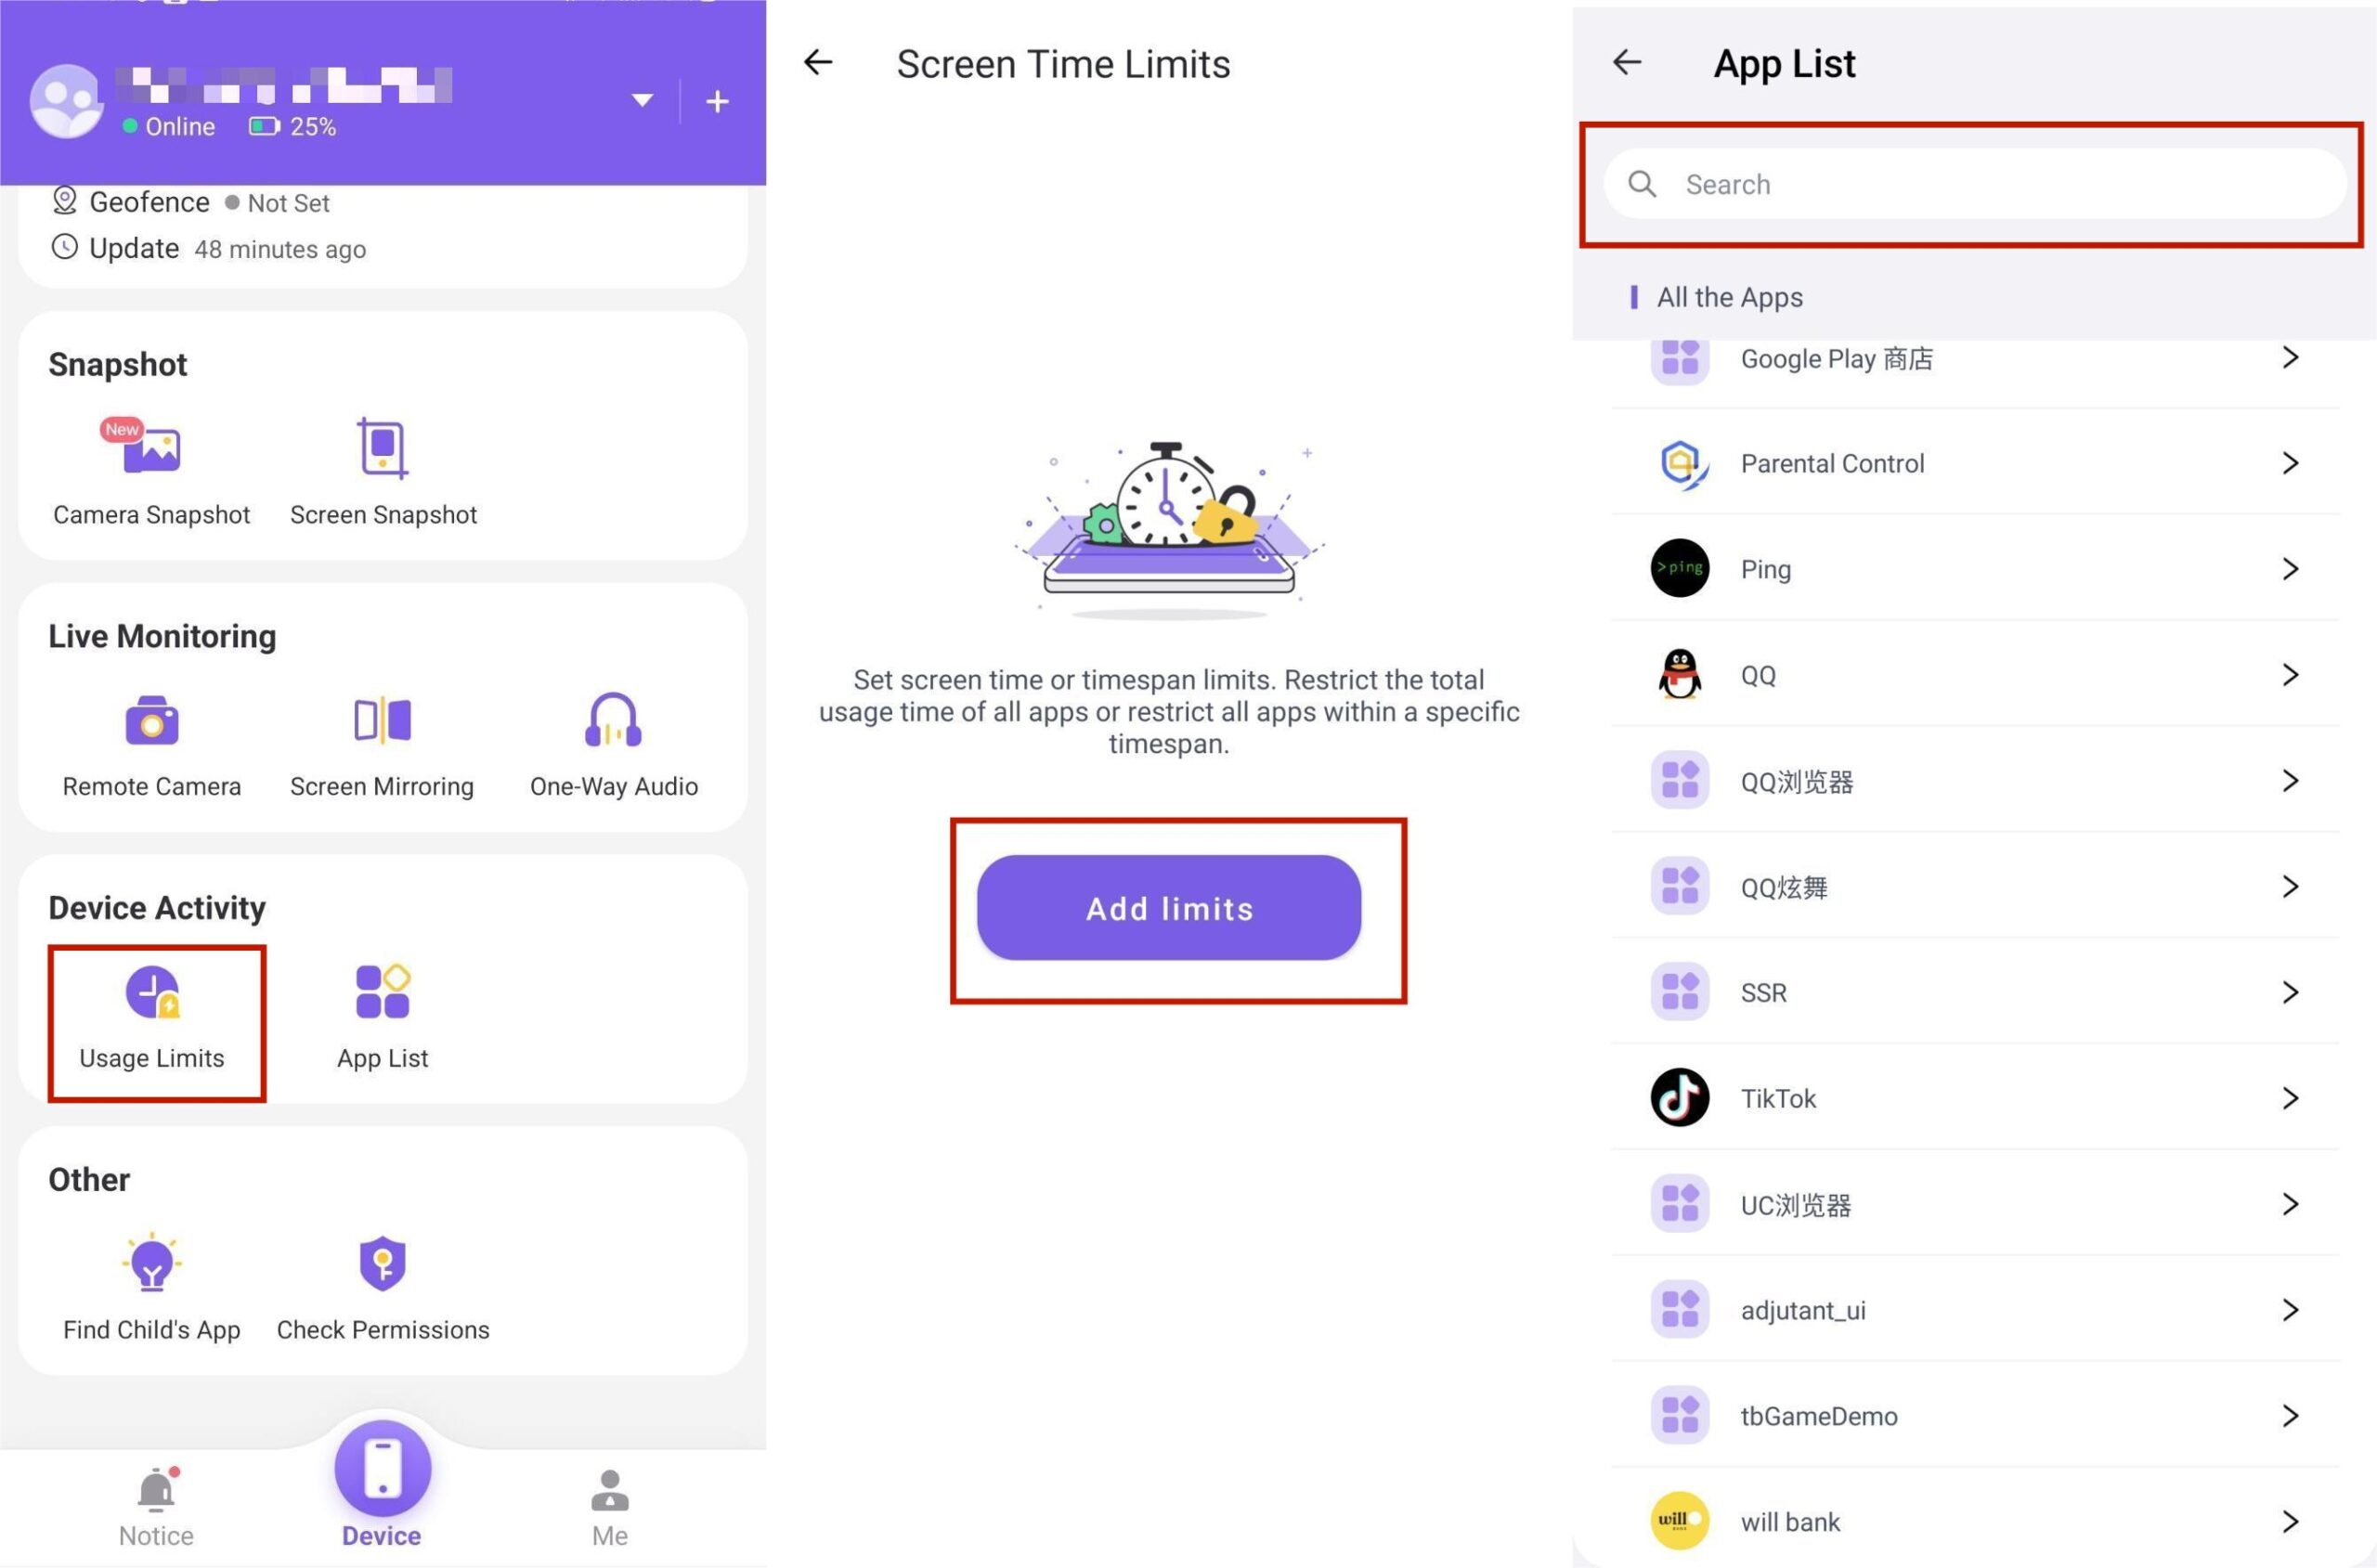Click back arrow on Screen Time Limits
This screenshot has width=2377, height=1568.
(x=821, y=63)
